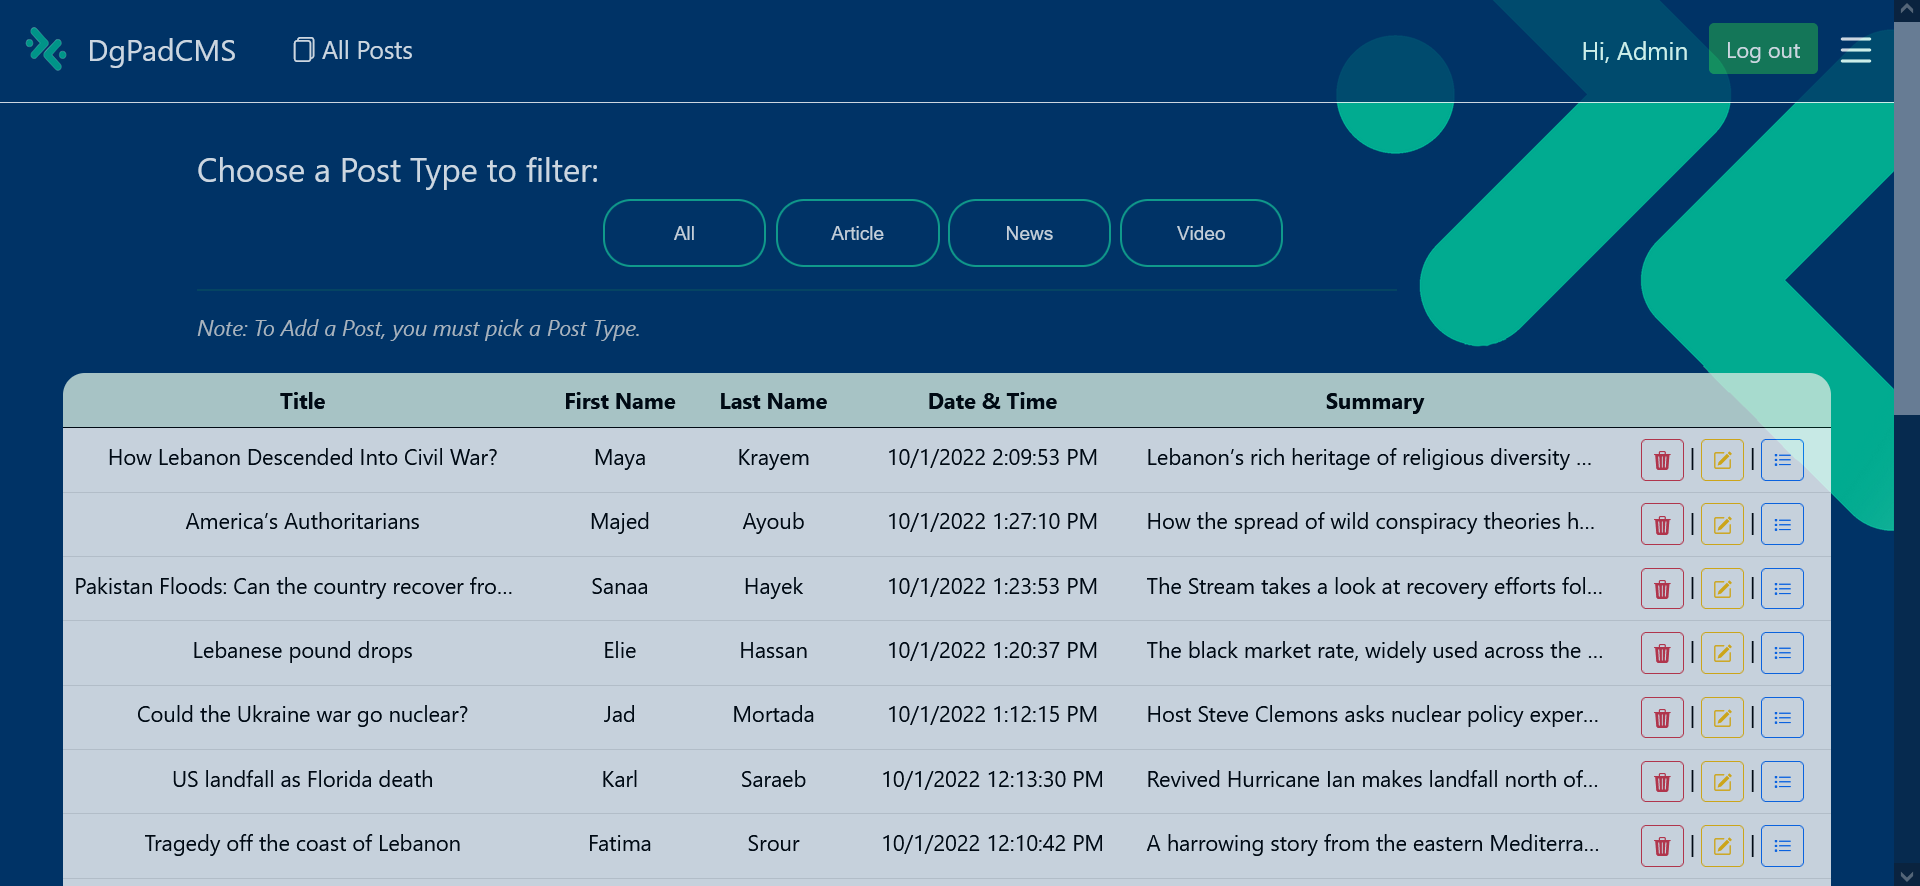Click the DgPadCMS logo icon
Screen dimensions: 1920x886
[x=46, y=49]
